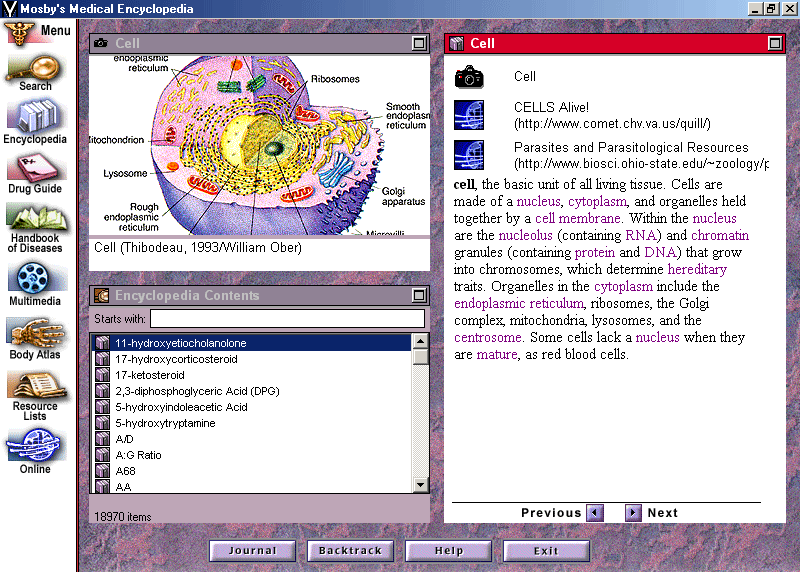Open the Body Atlas skeleton hand icon
Screen dimensions: 800x572
click(36, 333)
